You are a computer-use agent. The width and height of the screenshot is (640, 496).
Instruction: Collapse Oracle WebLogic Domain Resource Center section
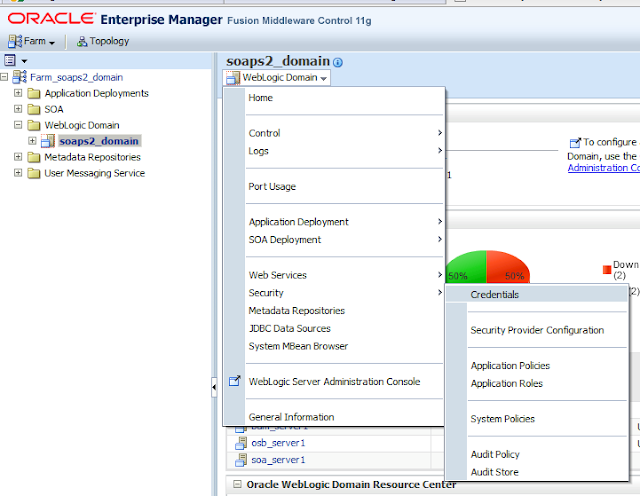pyautogui.click(x=237, y=484)
